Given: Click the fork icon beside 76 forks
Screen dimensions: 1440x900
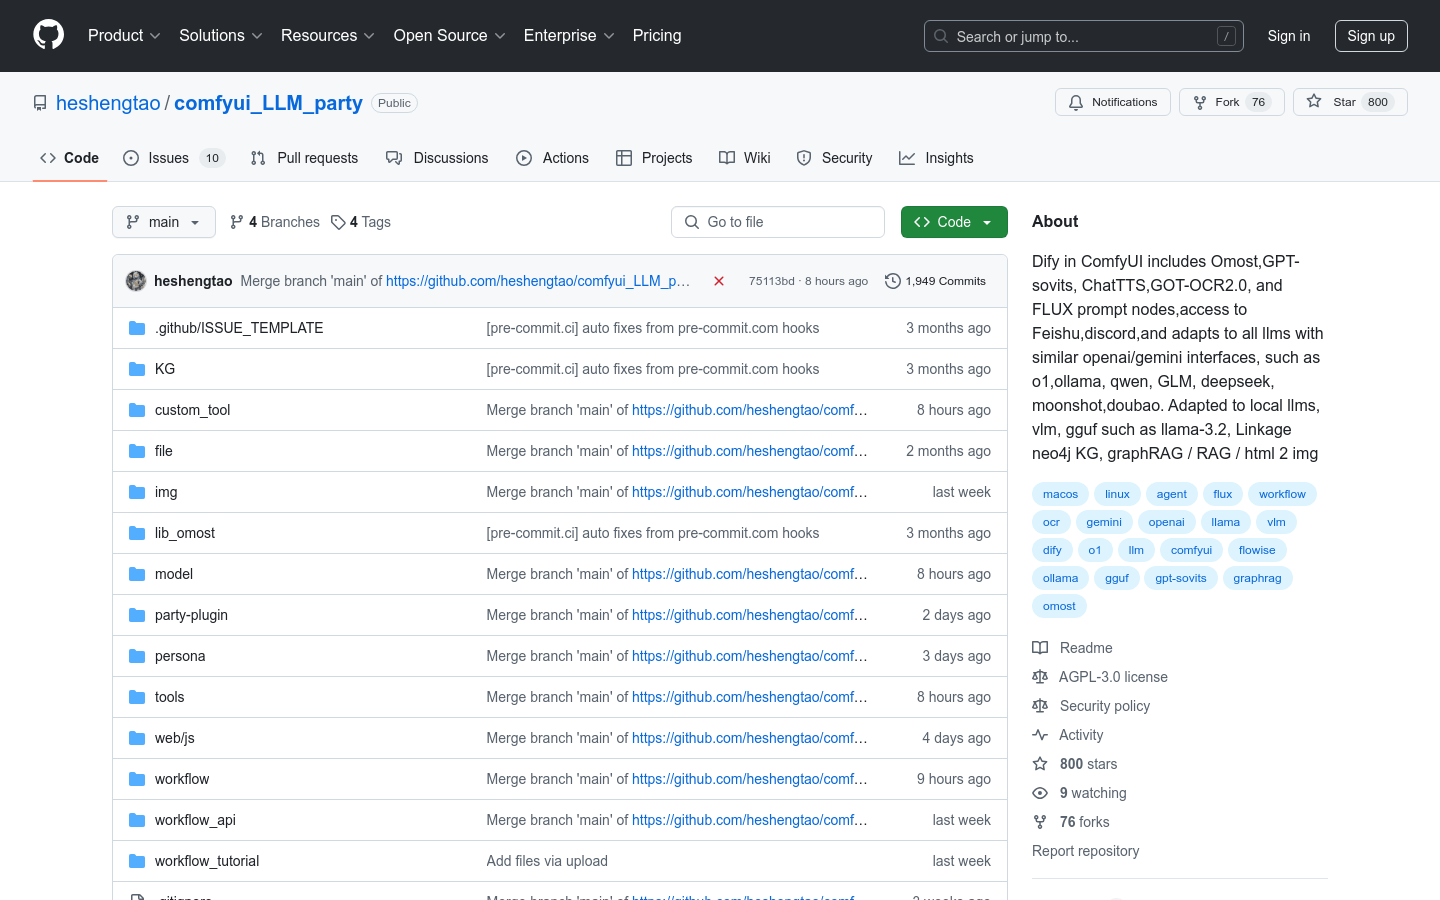Looking at the screenshot, I should pyautogui.click(x=1040, y=822).
